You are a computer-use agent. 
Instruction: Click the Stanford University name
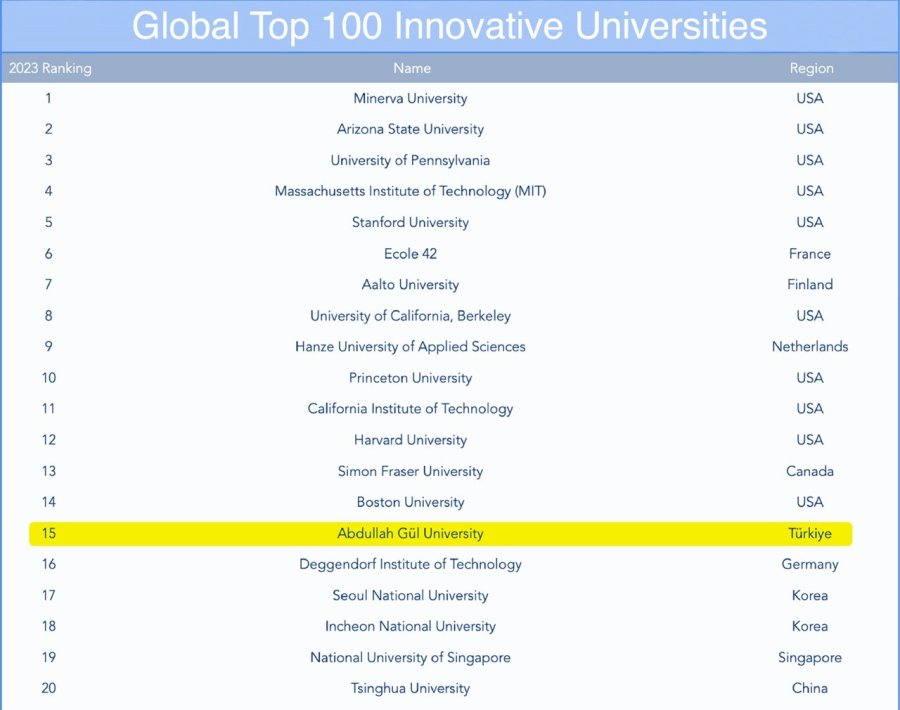tap(410, 222)
